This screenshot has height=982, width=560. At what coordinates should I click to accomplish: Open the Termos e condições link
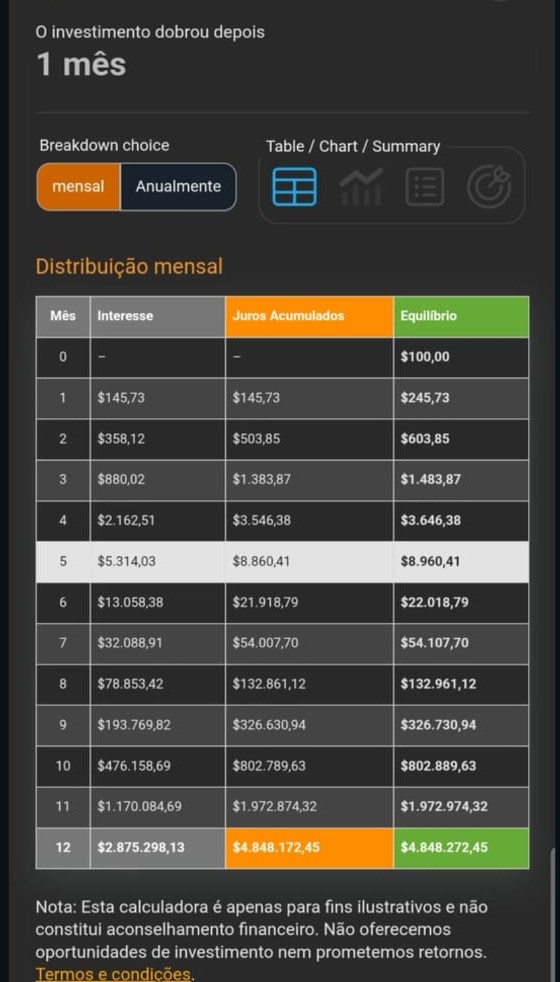click(113, 974)
